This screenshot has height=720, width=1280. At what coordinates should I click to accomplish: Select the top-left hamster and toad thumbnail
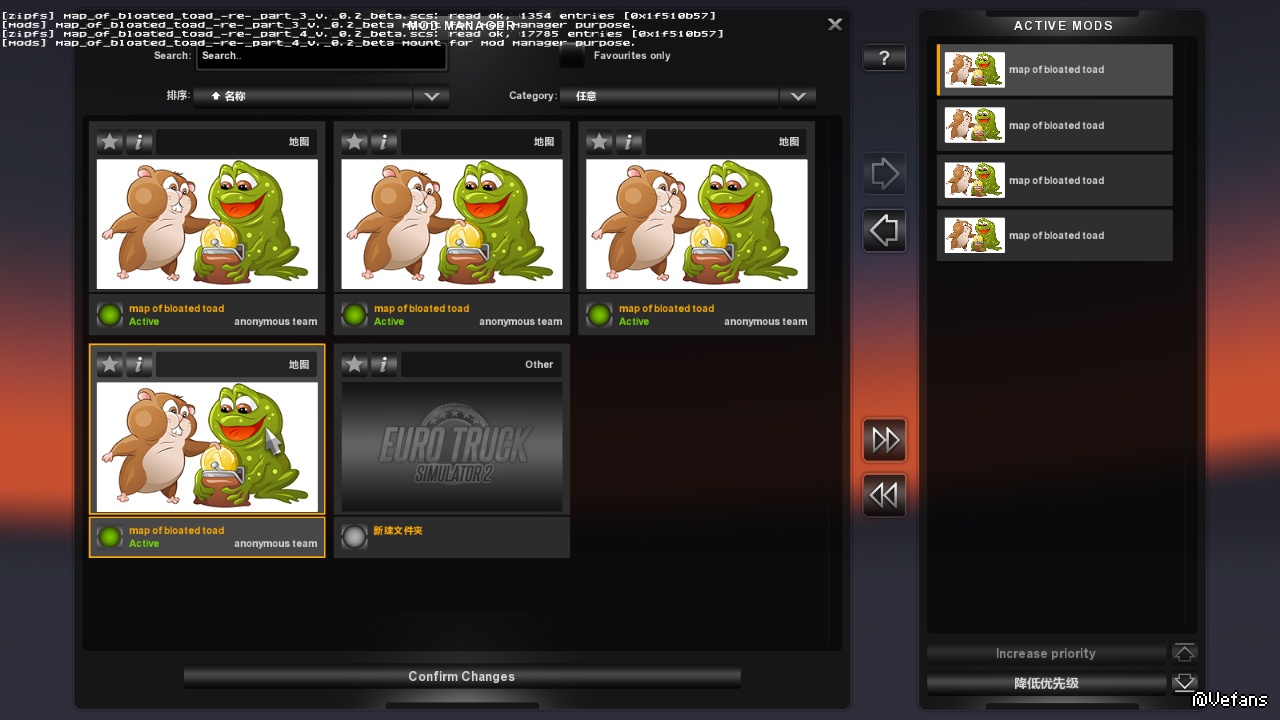[x=207, y=224]
